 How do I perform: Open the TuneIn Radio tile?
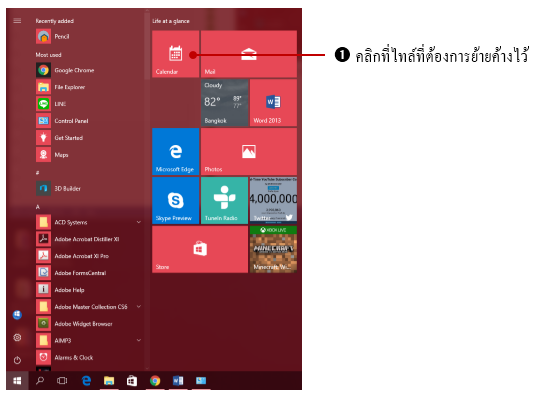click(x=224, y=200)
